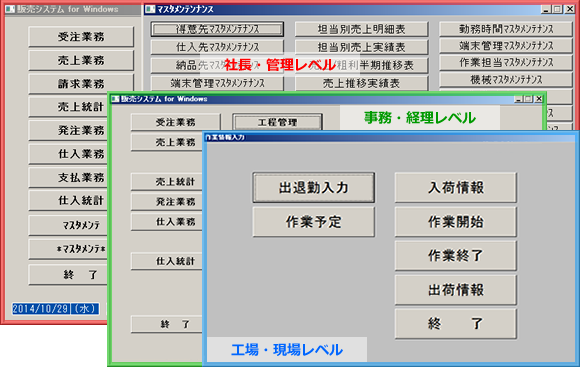The height and width of the screenshot is (367, 580).
Task: Open 支払業務 from the main menu
Action: coord(81,177)
